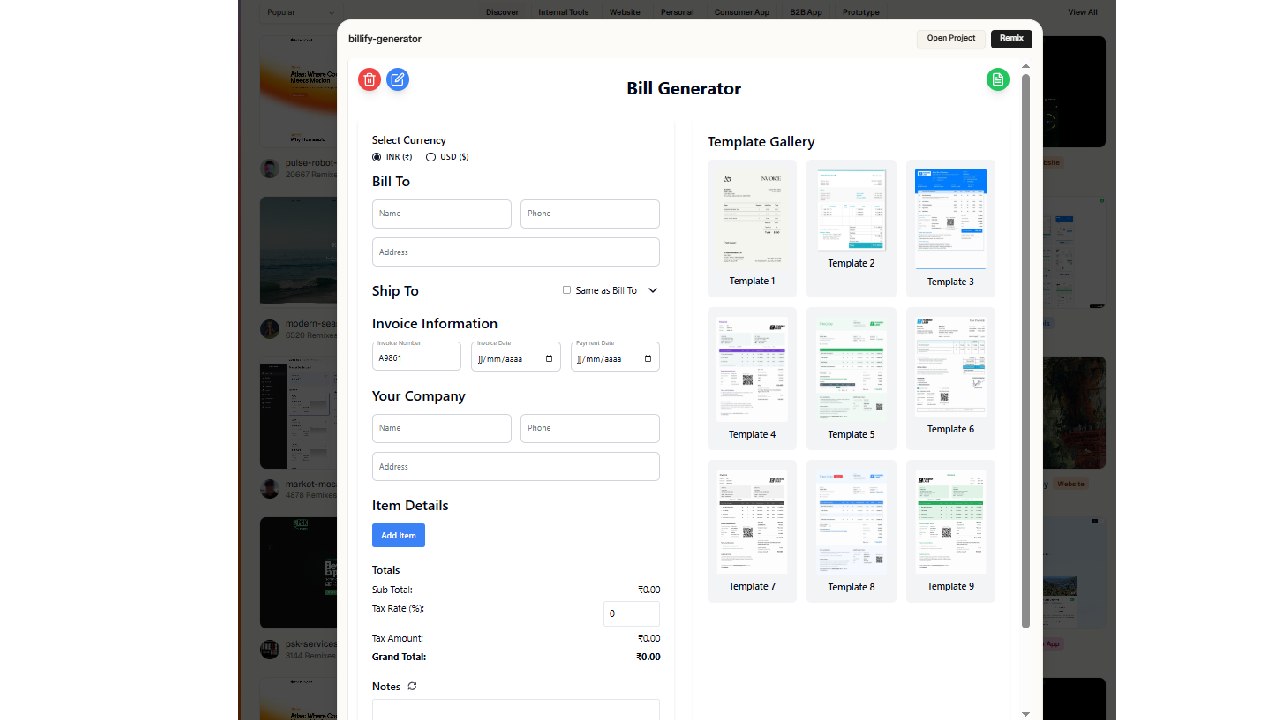Viewport: 1280px width, 720px height.
Task: Select the USD currency radio button
Action: [431, 157]
